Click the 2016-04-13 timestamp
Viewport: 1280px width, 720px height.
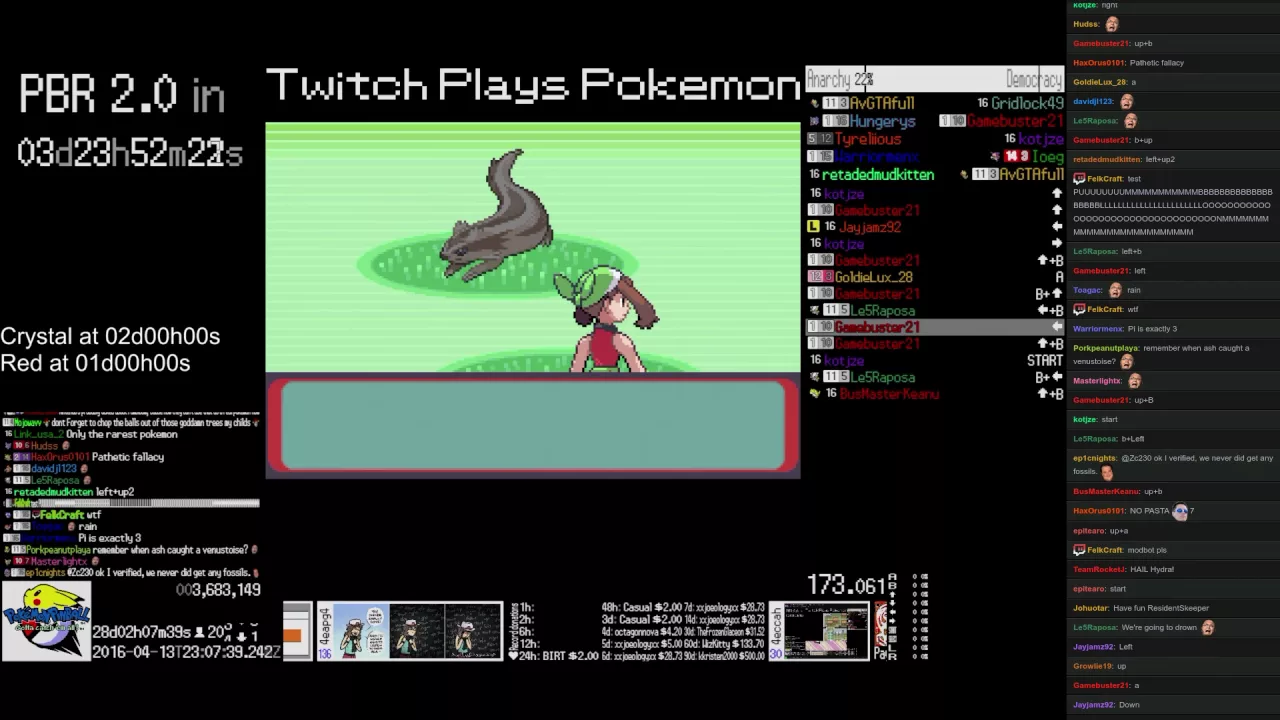click(186, 652)
